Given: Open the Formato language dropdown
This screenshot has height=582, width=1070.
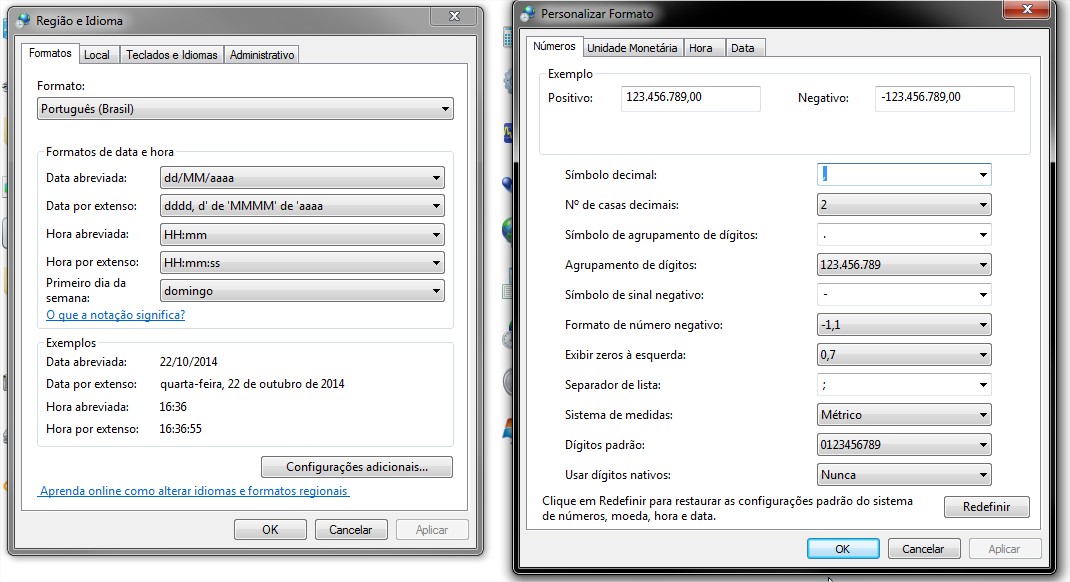Looking at the screenshot, I should 245,109.
